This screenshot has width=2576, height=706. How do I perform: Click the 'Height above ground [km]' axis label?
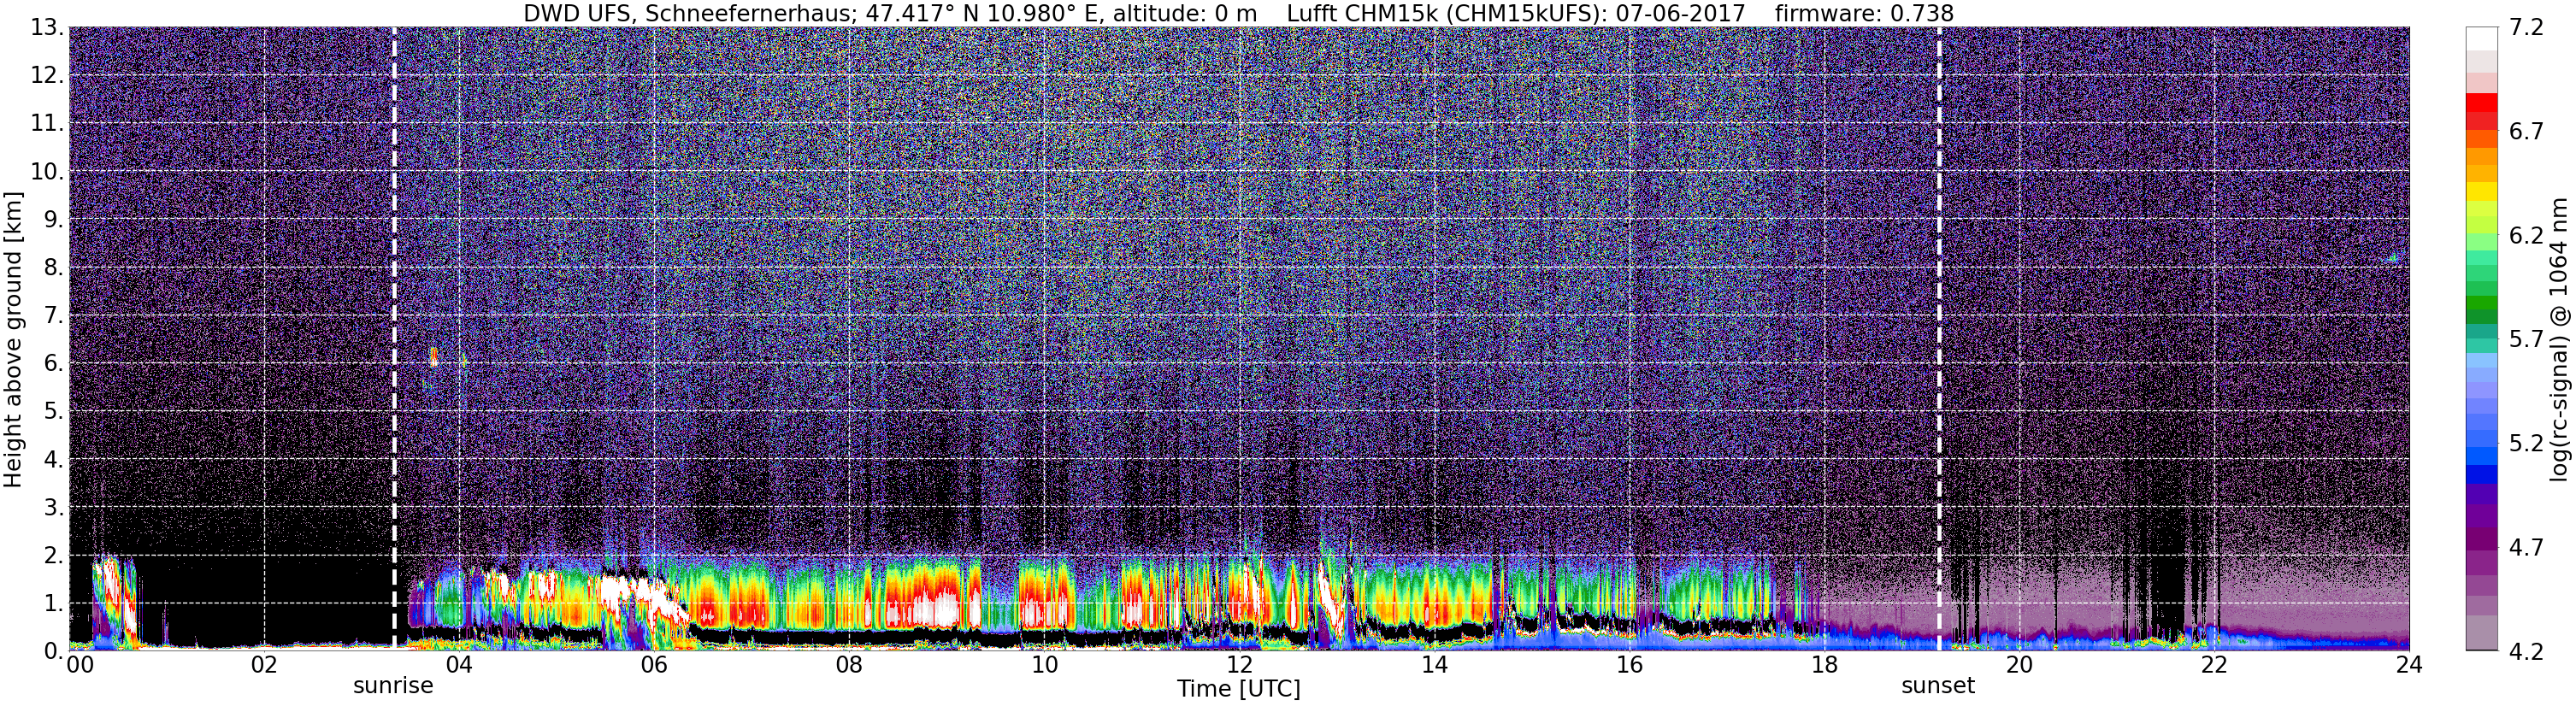13,340
